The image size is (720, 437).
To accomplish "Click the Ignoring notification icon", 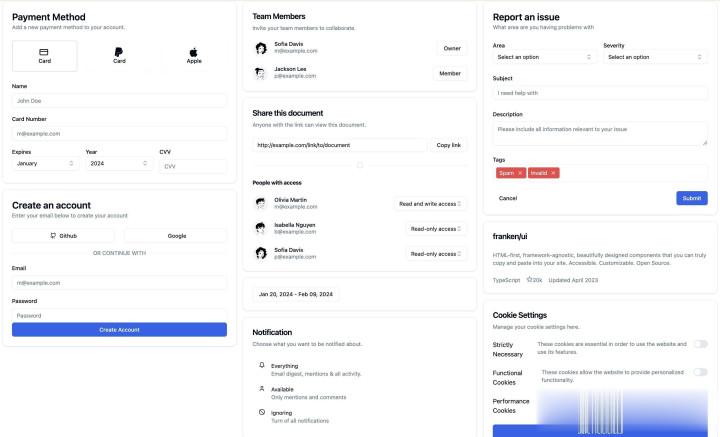I will coord(262,412).
